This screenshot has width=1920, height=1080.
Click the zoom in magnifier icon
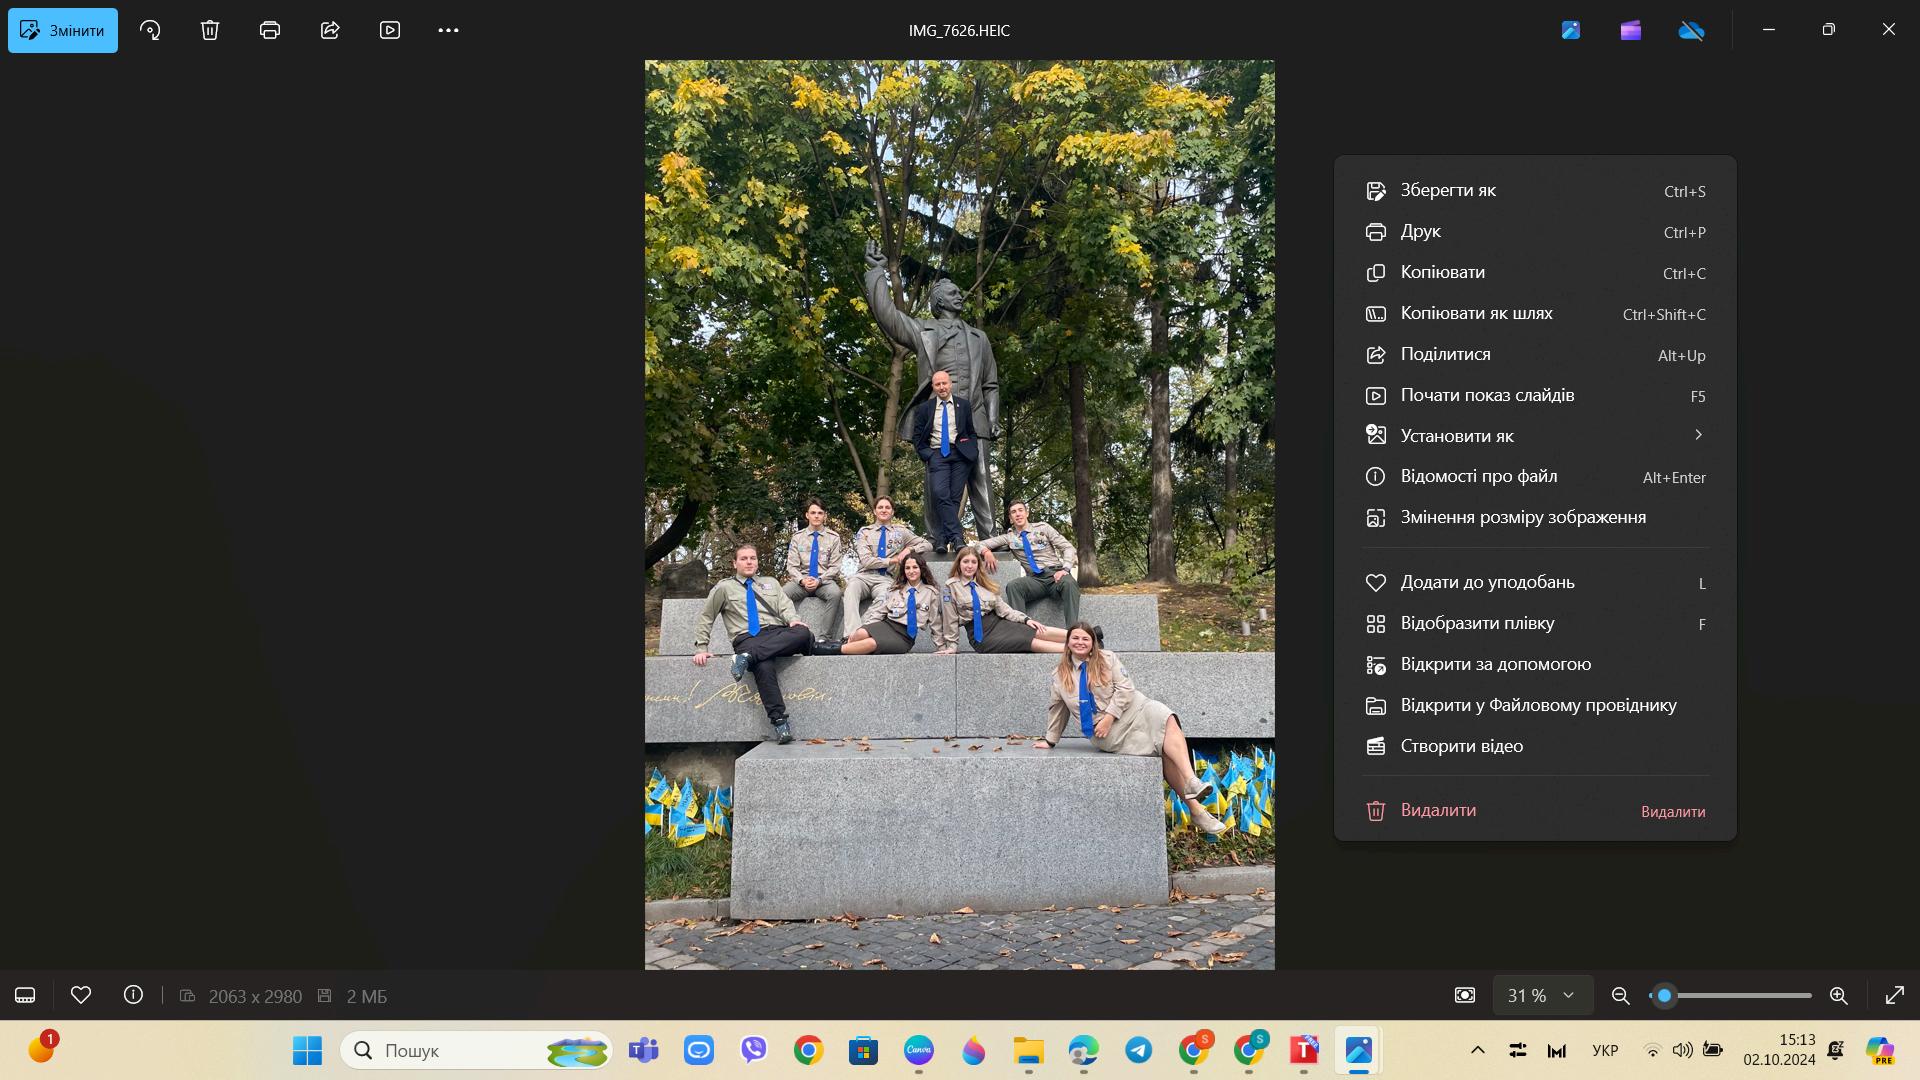click(x=1838, y=996)
